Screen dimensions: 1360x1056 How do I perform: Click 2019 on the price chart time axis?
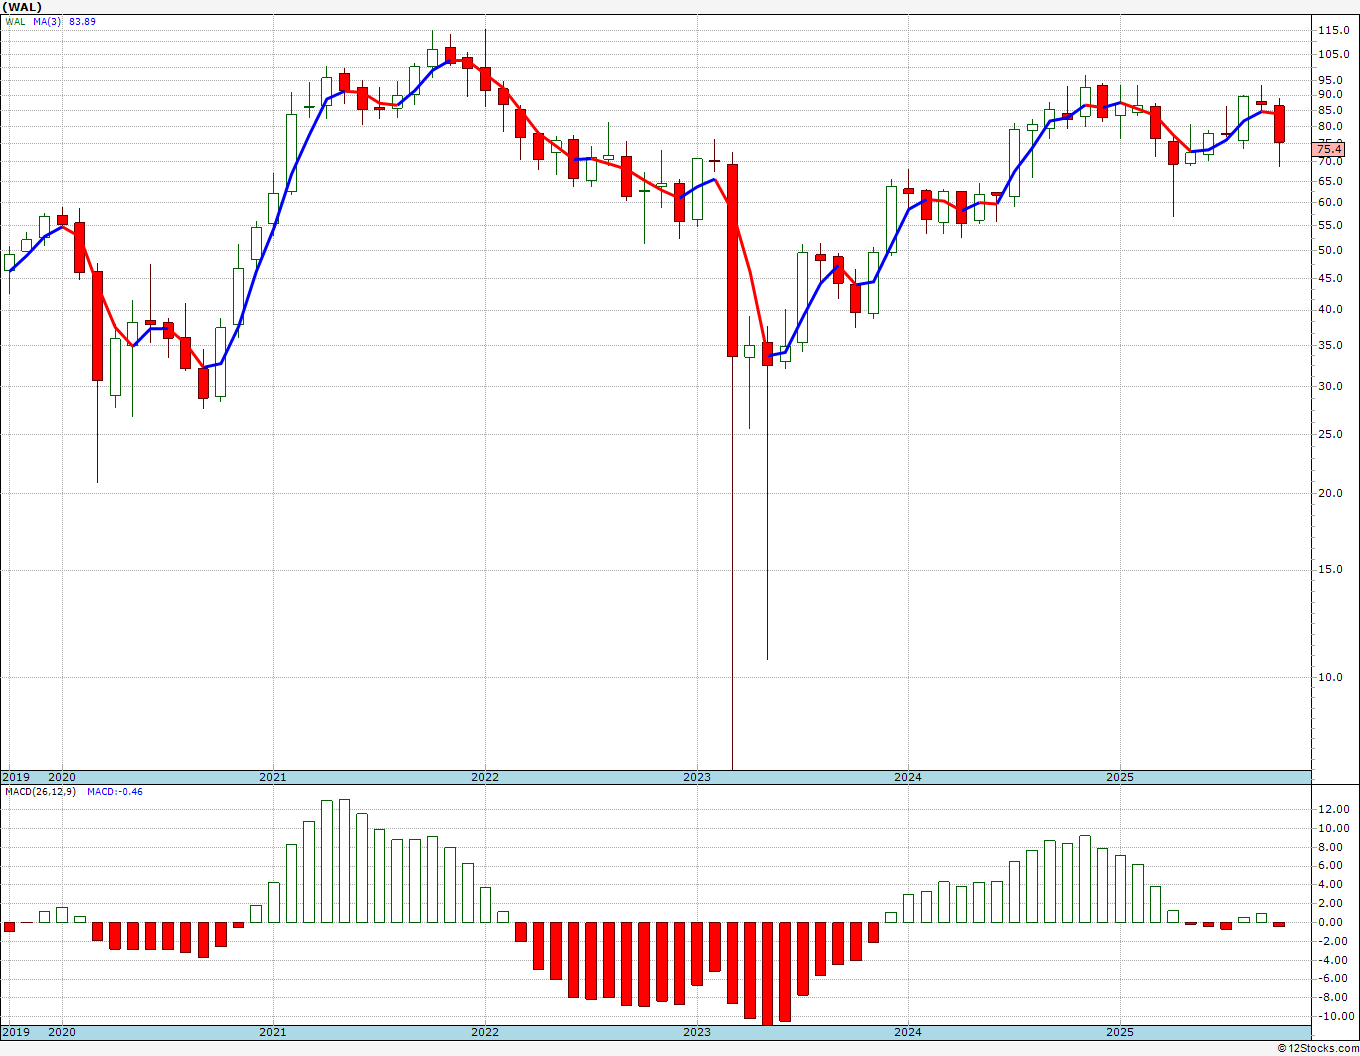coord(15,777)
